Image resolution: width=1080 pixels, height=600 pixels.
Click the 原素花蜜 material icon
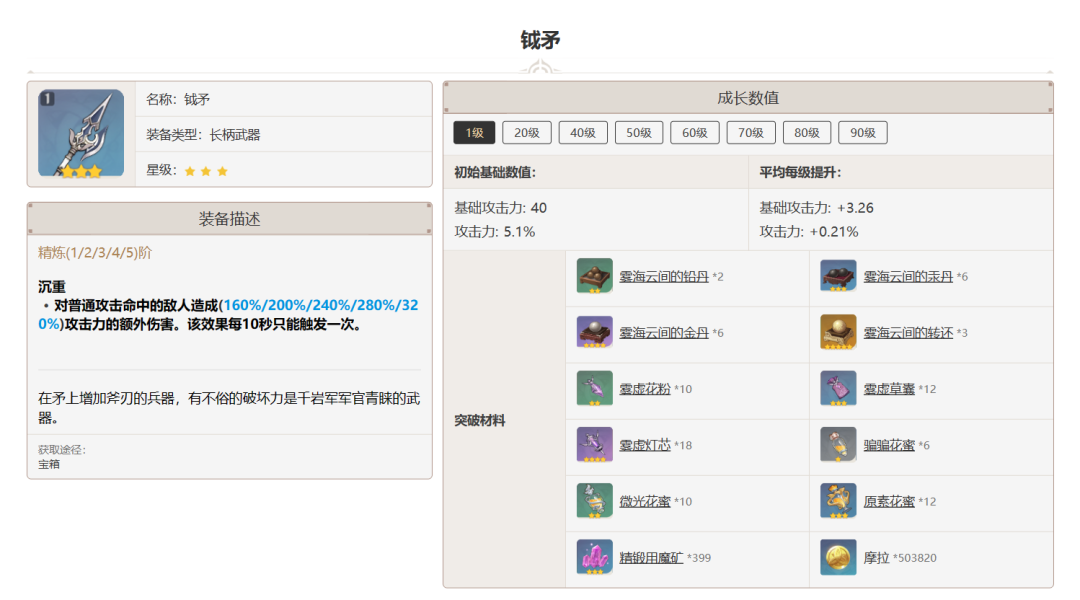(x=838, y=501)
